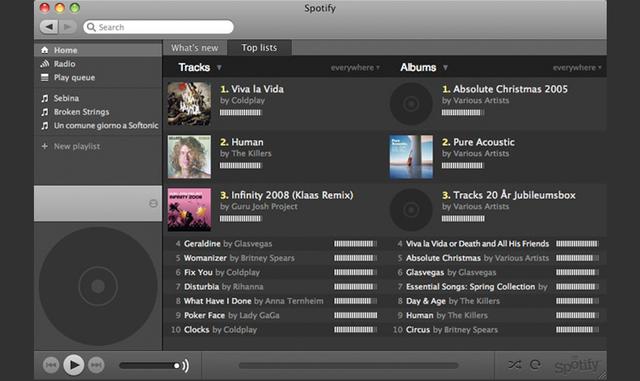Click the speaker icon beside the volume

click(x=186, y=365)
